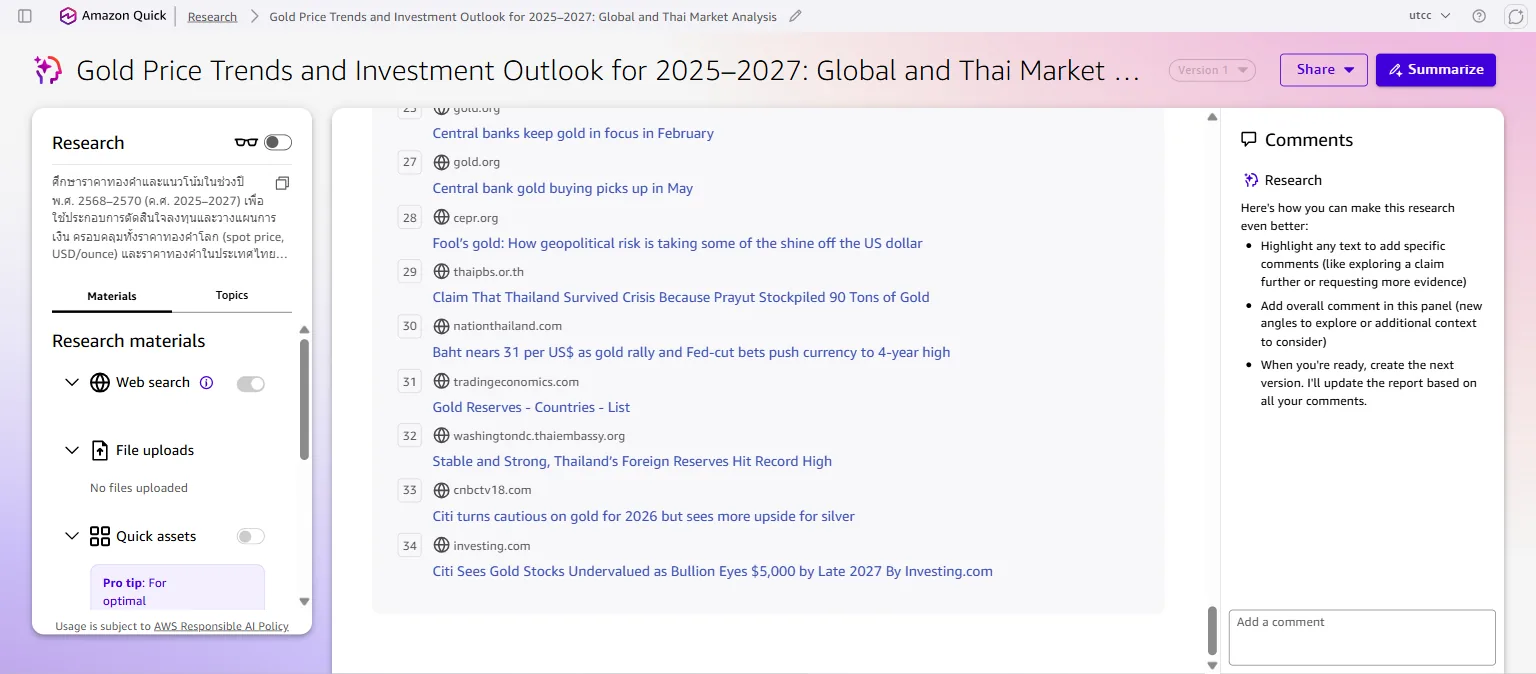Open the Version 1 dropdown
The height and width of the screenshot is (674, 1536).
[1212, 70]
